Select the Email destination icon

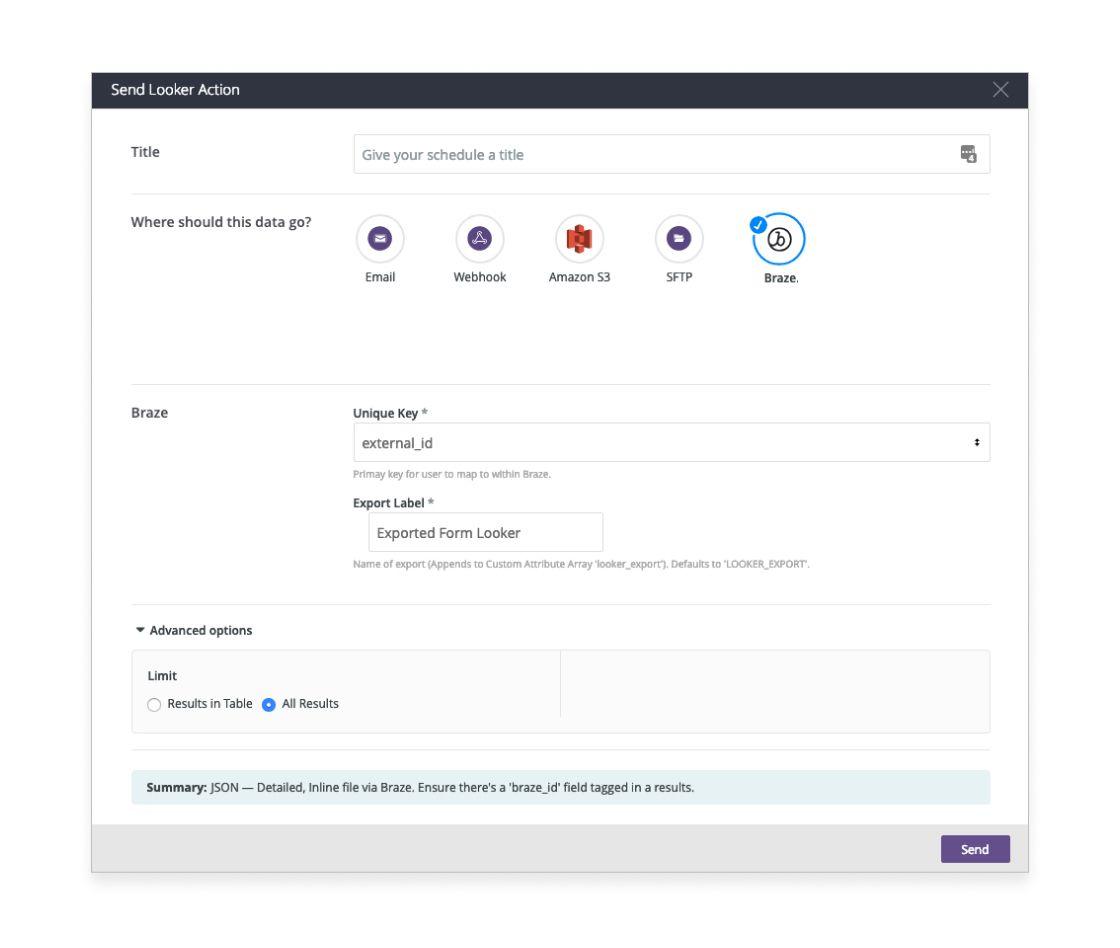(x=379, y=239)
